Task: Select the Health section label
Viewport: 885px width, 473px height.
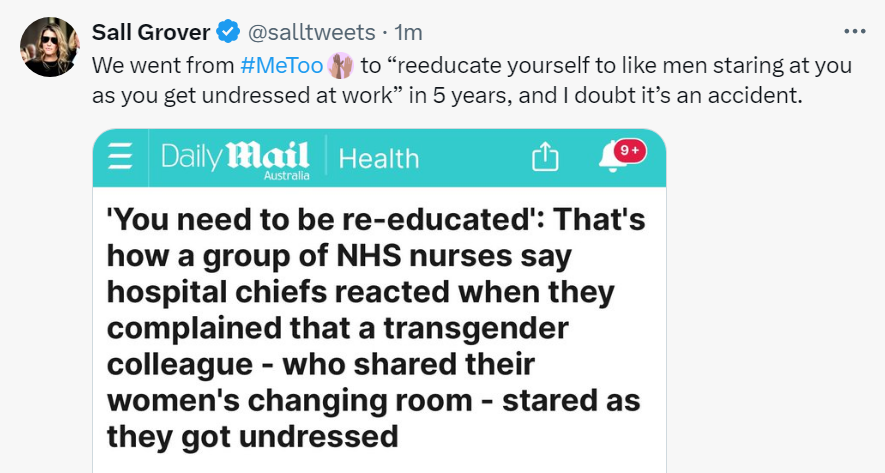Action: (379, 158)
